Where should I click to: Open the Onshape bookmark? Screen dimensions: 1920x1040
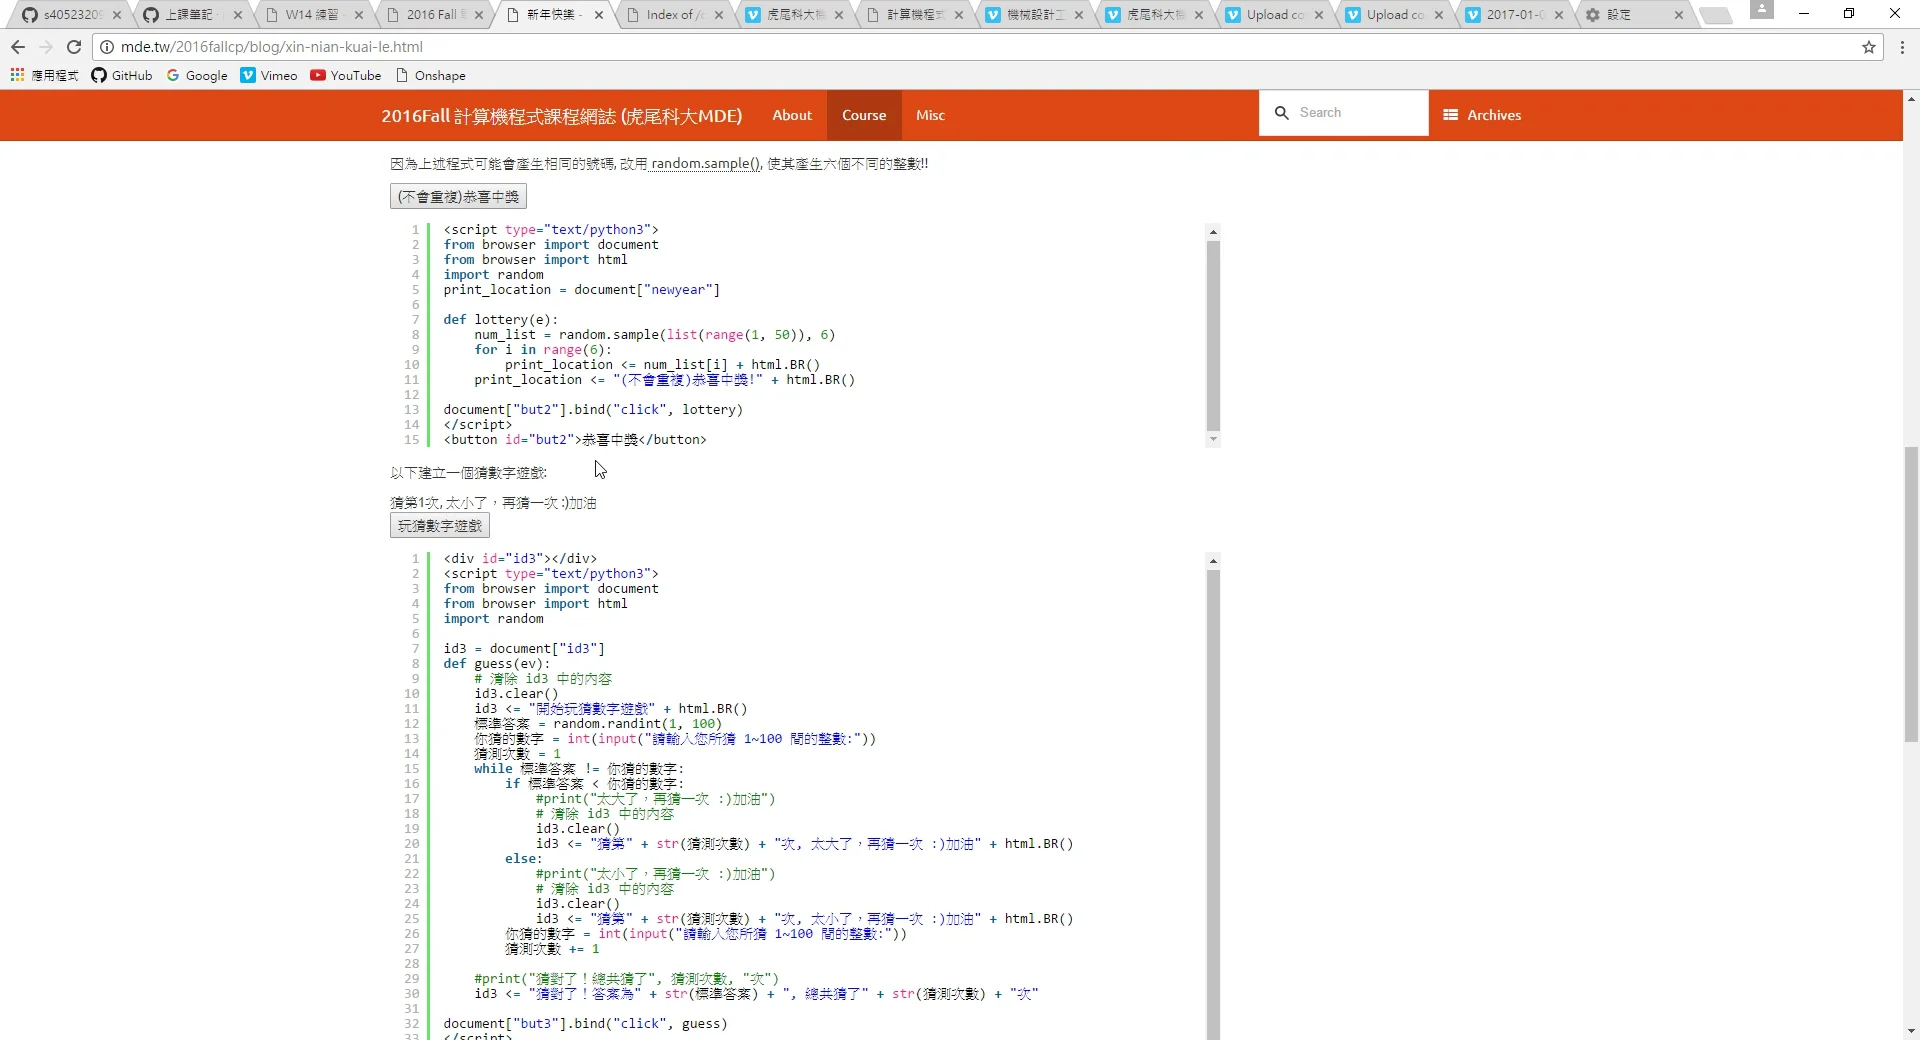click(431, 75)
